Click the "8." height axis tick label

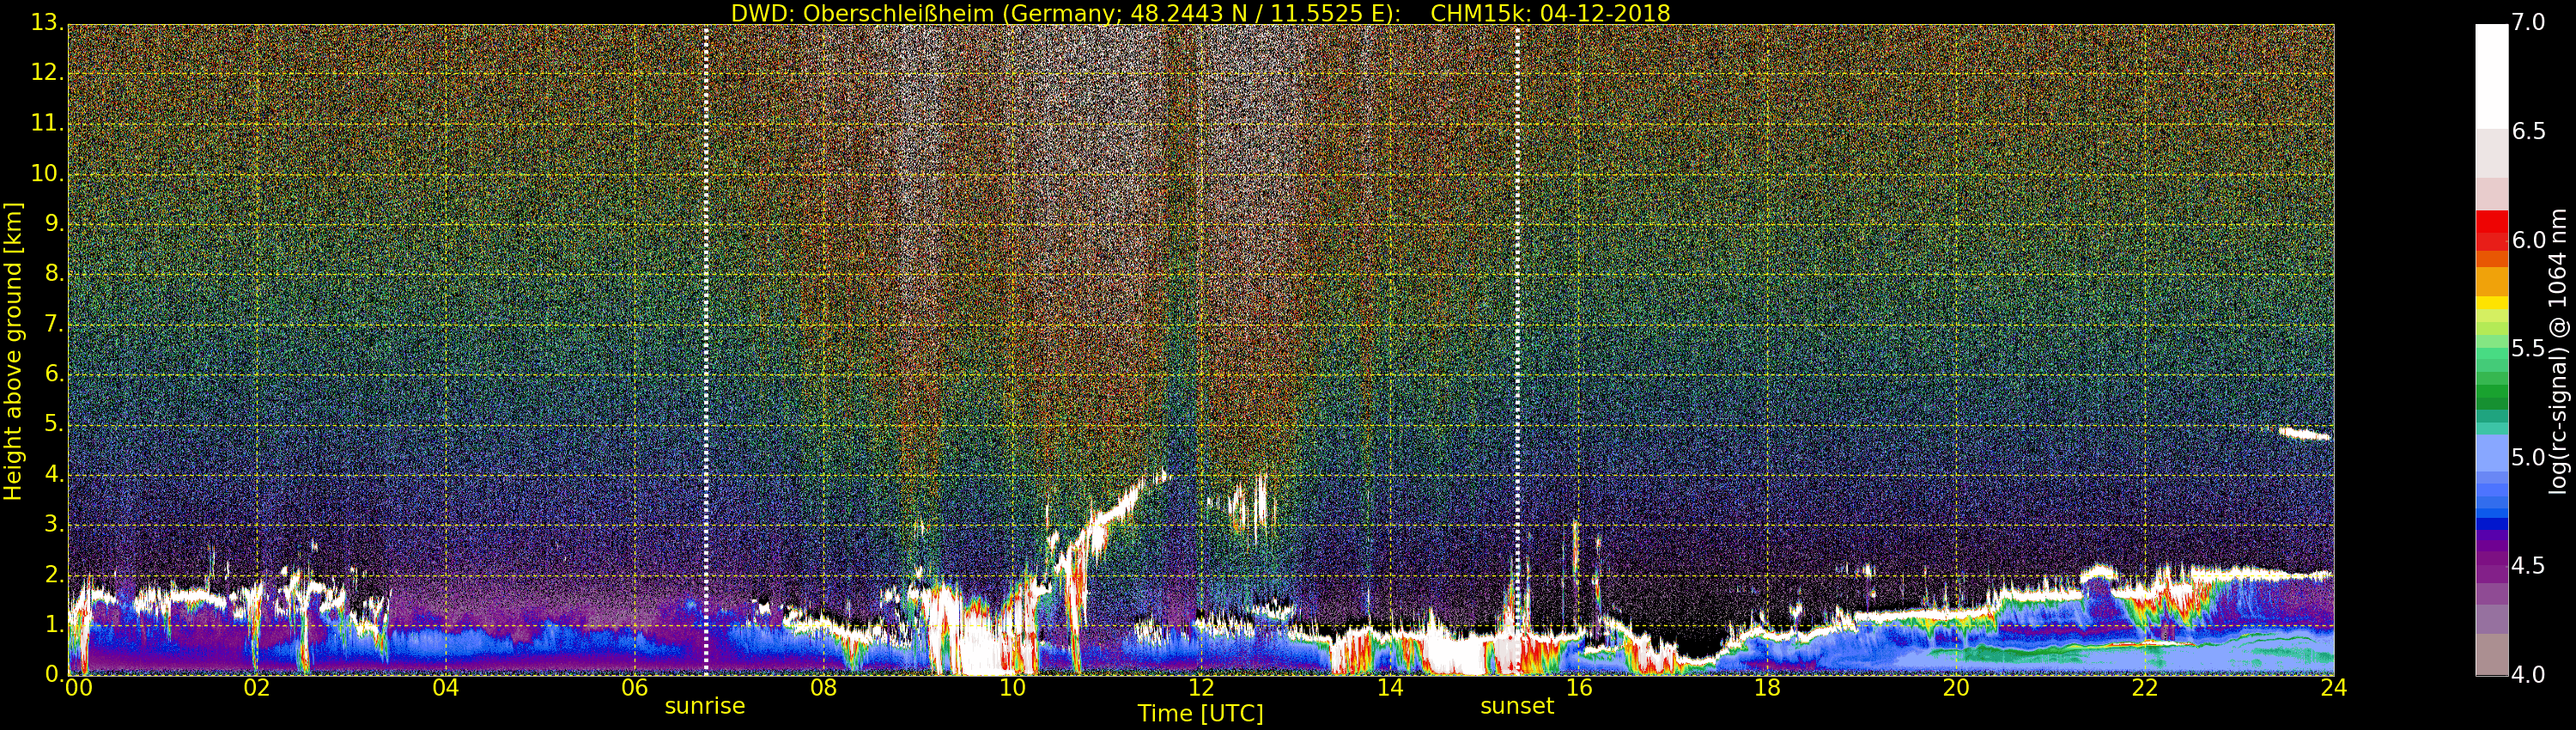[54, 274]
